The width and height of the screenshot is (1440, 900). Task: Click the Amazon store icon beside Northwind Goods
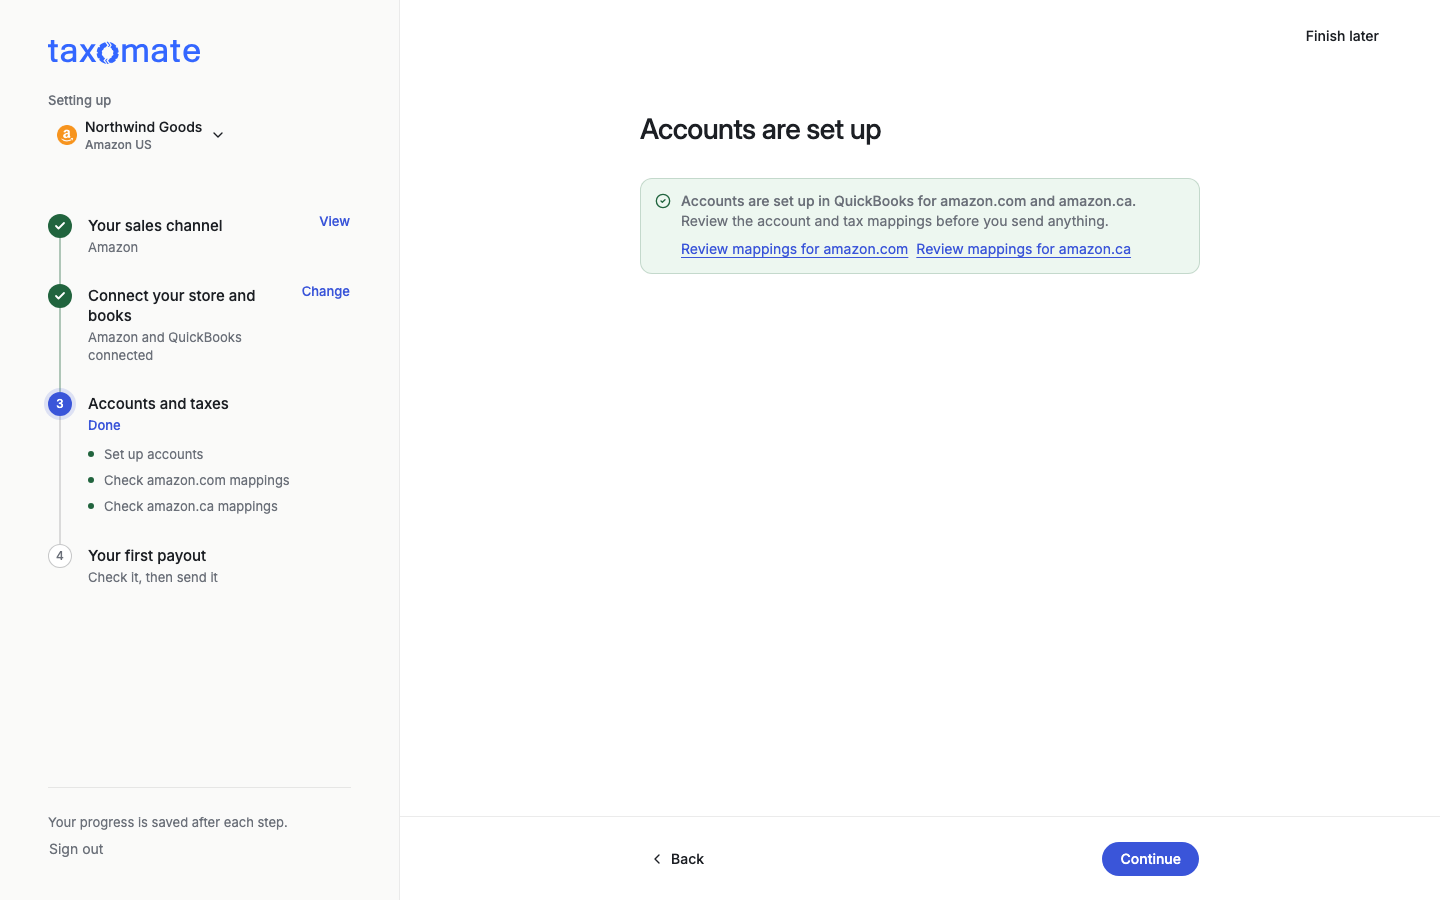tap(67, 135)
